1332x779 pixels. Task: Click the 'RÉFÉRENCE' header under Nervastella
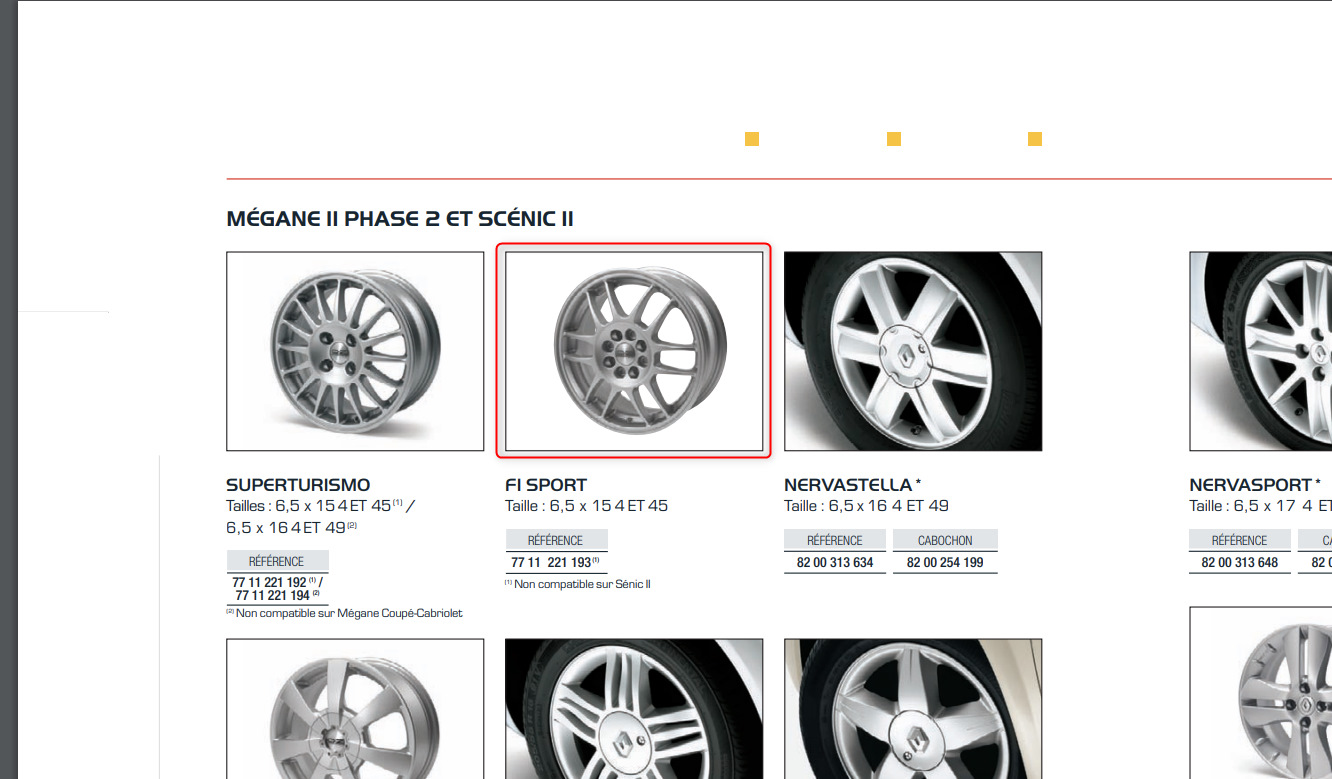pos(835,541)
